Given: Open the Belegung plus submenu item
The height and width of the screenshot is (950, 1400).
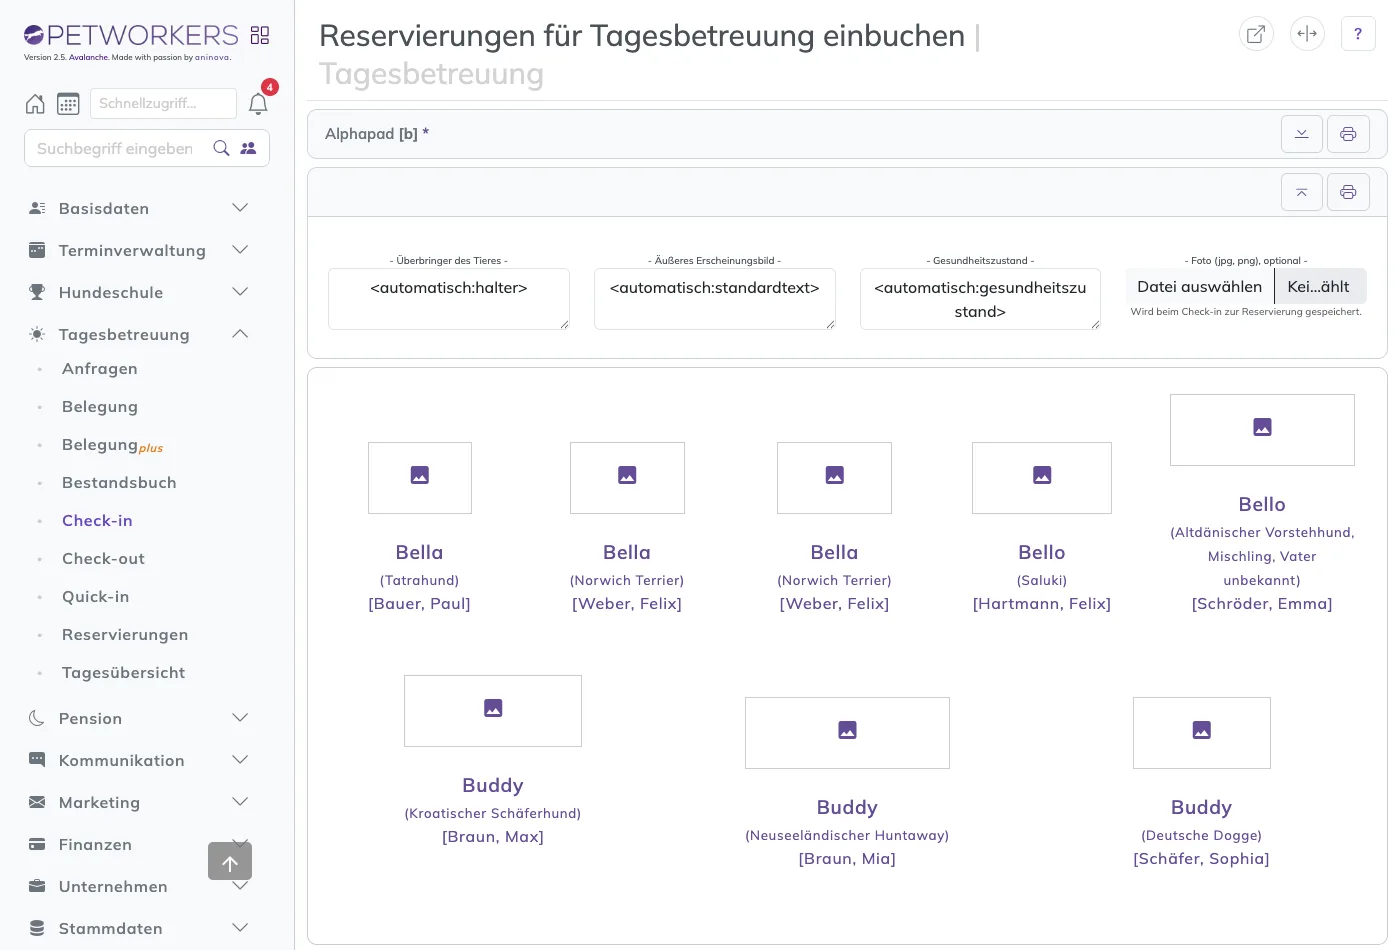Looking at the screenshot, I should point(112,445).
